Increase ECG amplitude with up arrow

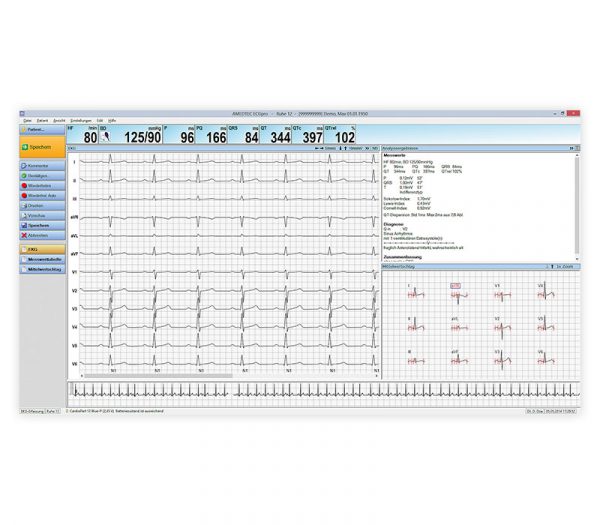(345, 148)
